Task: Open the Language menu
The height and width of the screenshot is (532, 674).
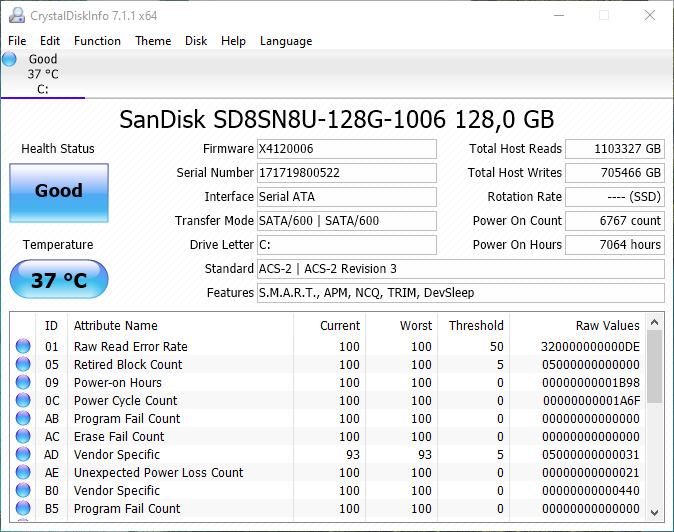Action: 286,41
